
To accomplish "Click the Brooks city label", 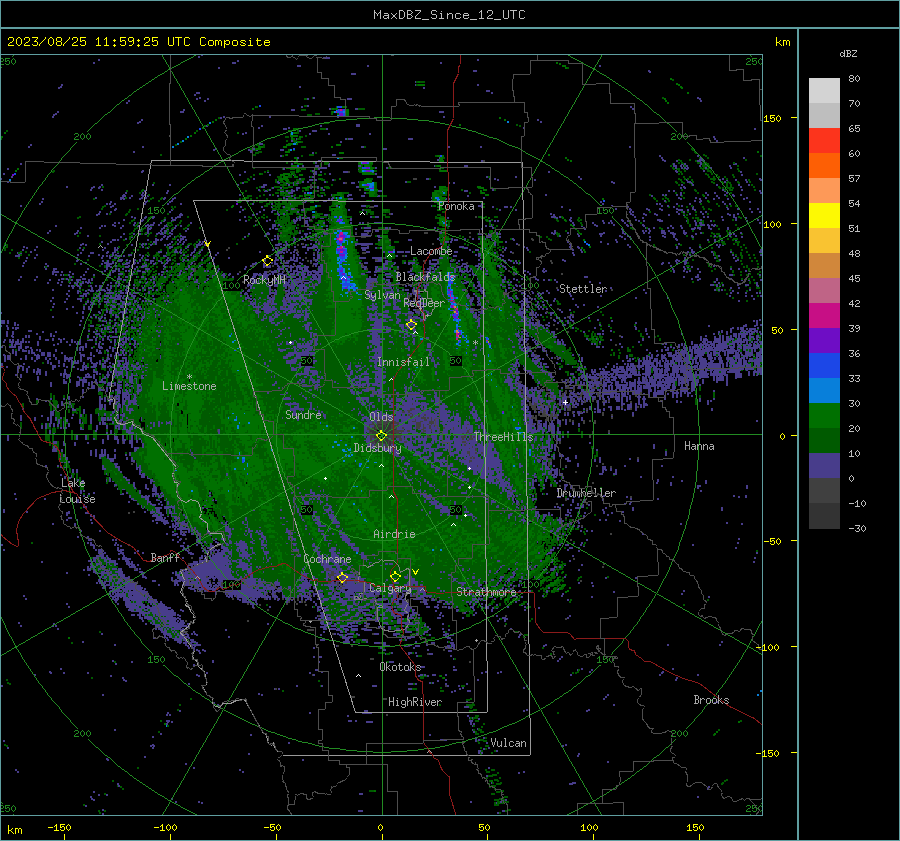I will (x=711, y=700).
